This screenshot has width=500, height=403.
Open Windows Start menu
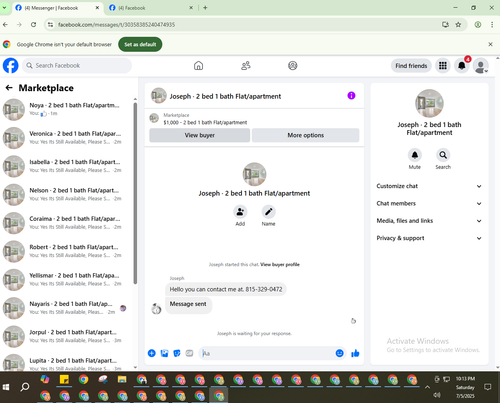pos(6,387)
